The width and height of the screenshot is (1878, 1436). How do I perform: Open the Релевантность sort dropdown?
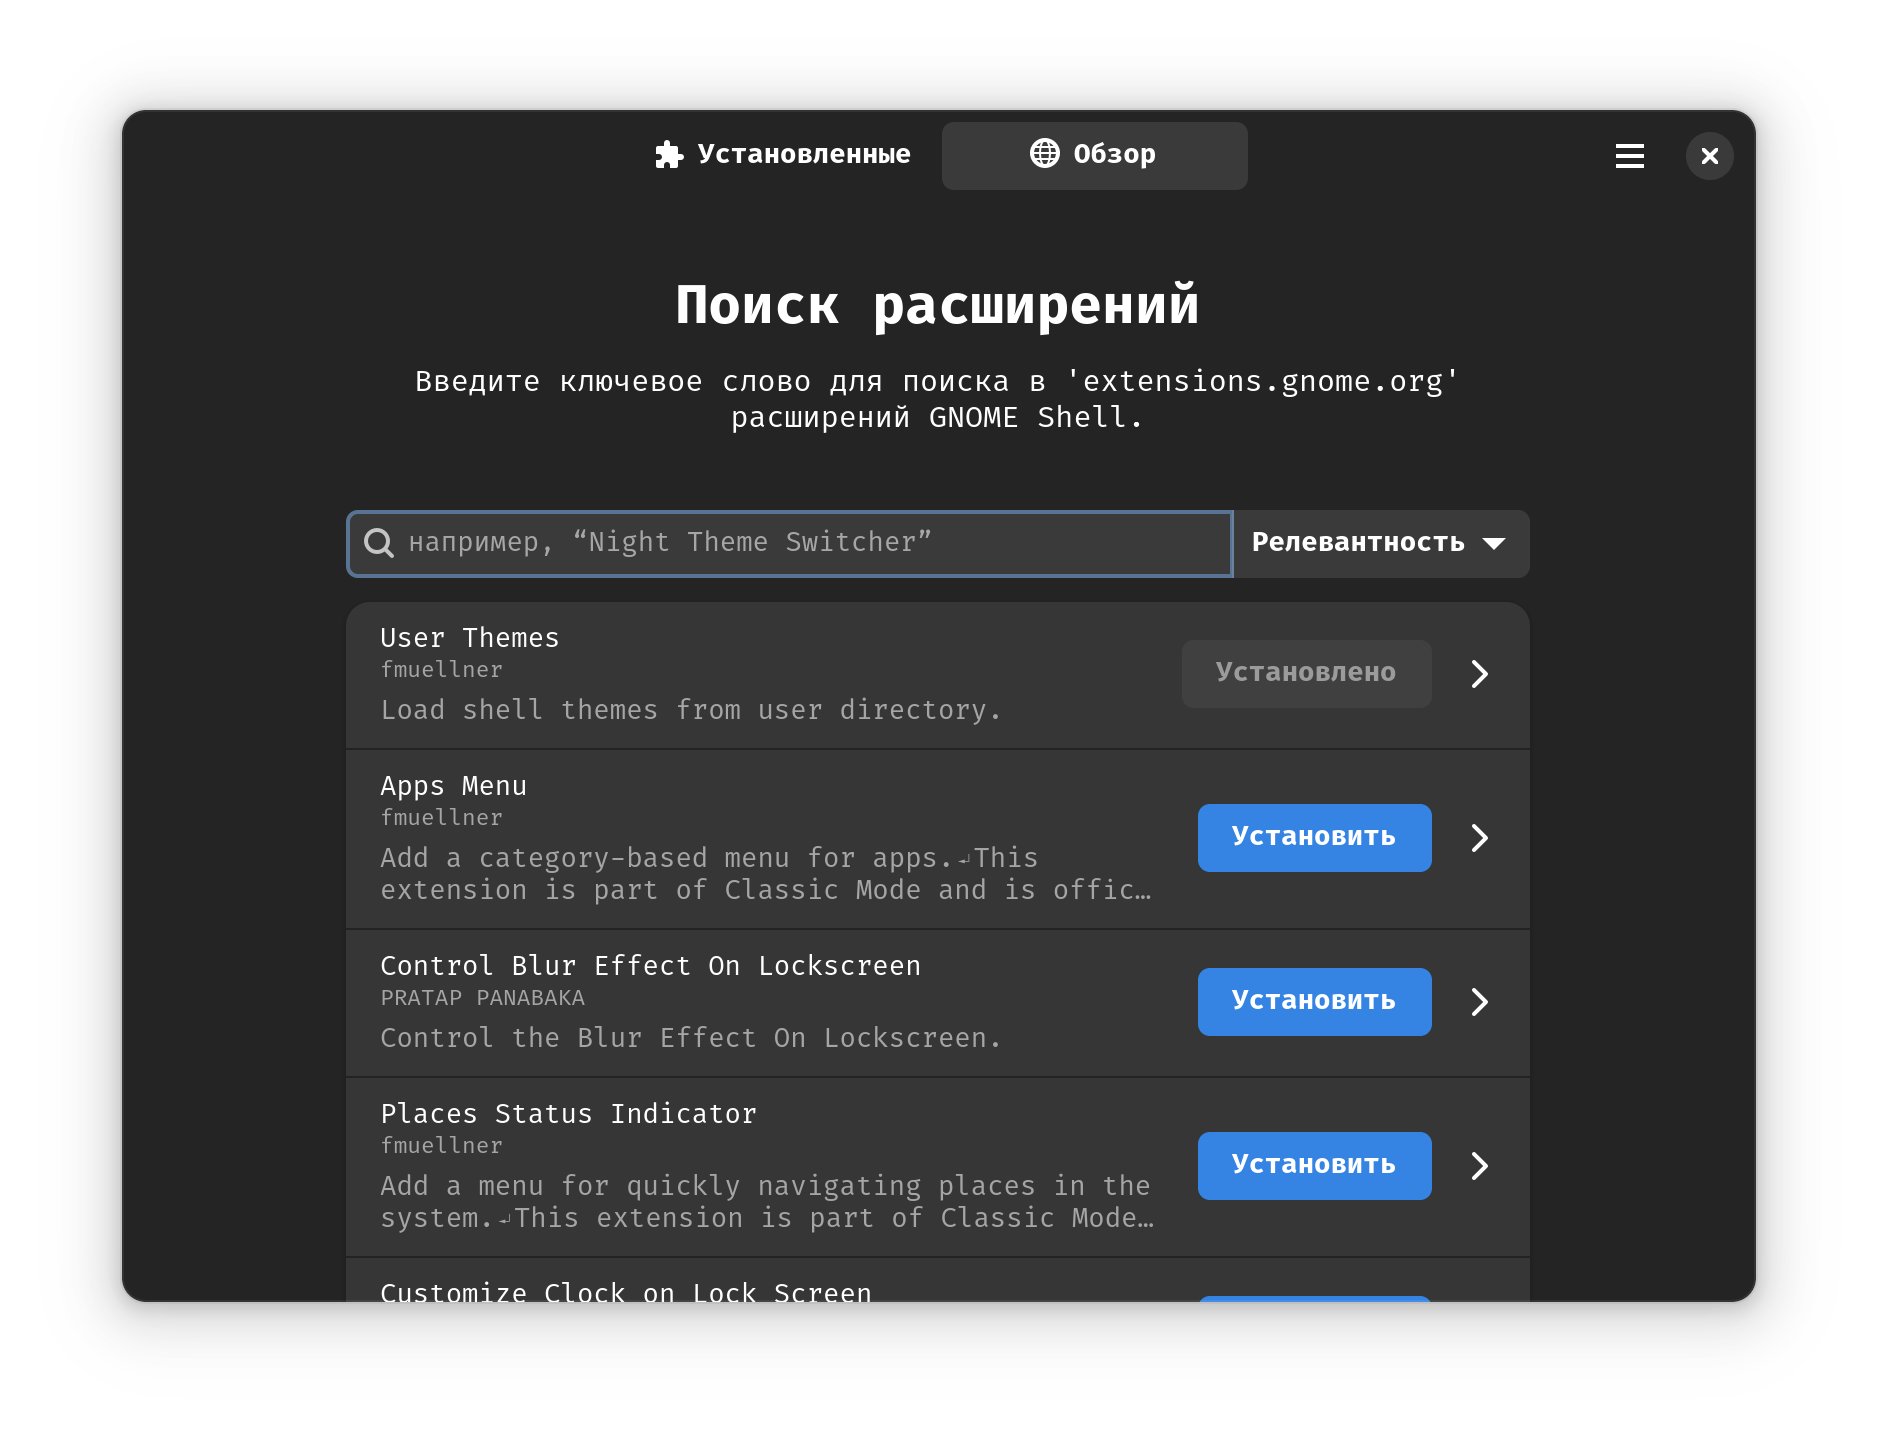[1381, 543]
